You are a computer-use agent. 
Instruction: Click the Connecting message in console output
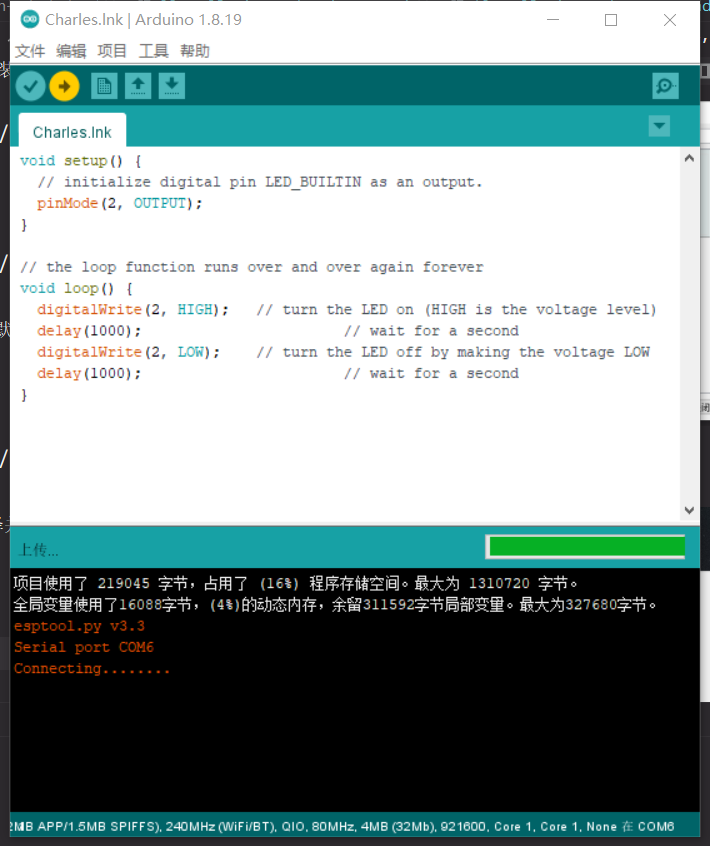coord(92,669)
